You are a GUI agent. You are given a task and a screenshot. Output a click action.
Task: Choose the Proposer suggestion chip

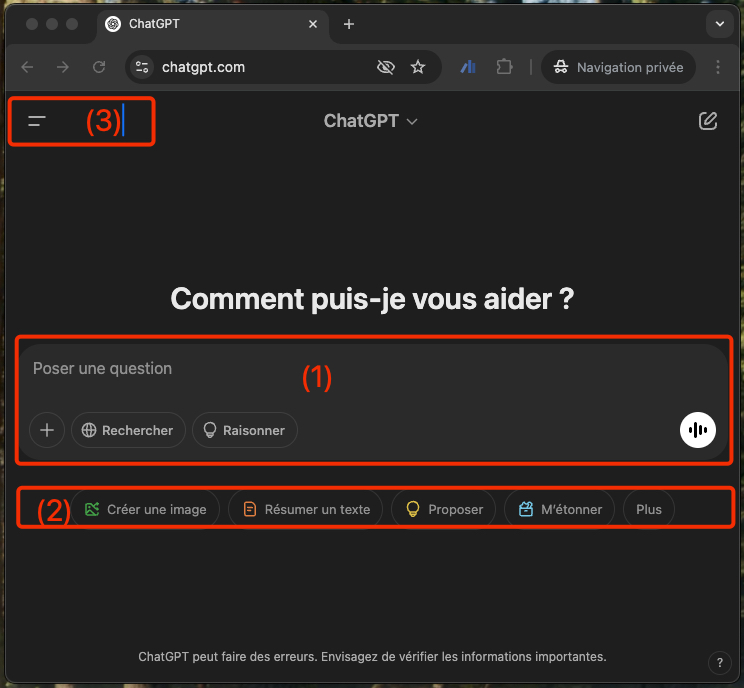tap(444, 509)
